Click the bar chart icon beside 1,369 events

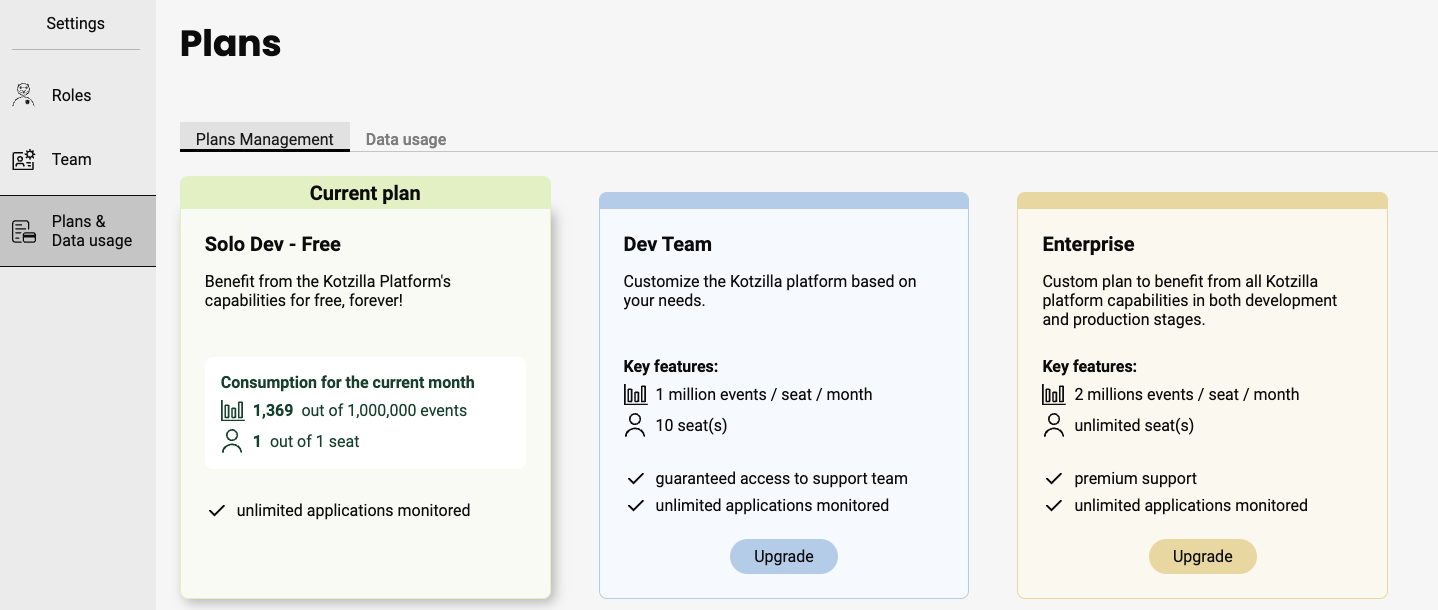pos(232,411)
